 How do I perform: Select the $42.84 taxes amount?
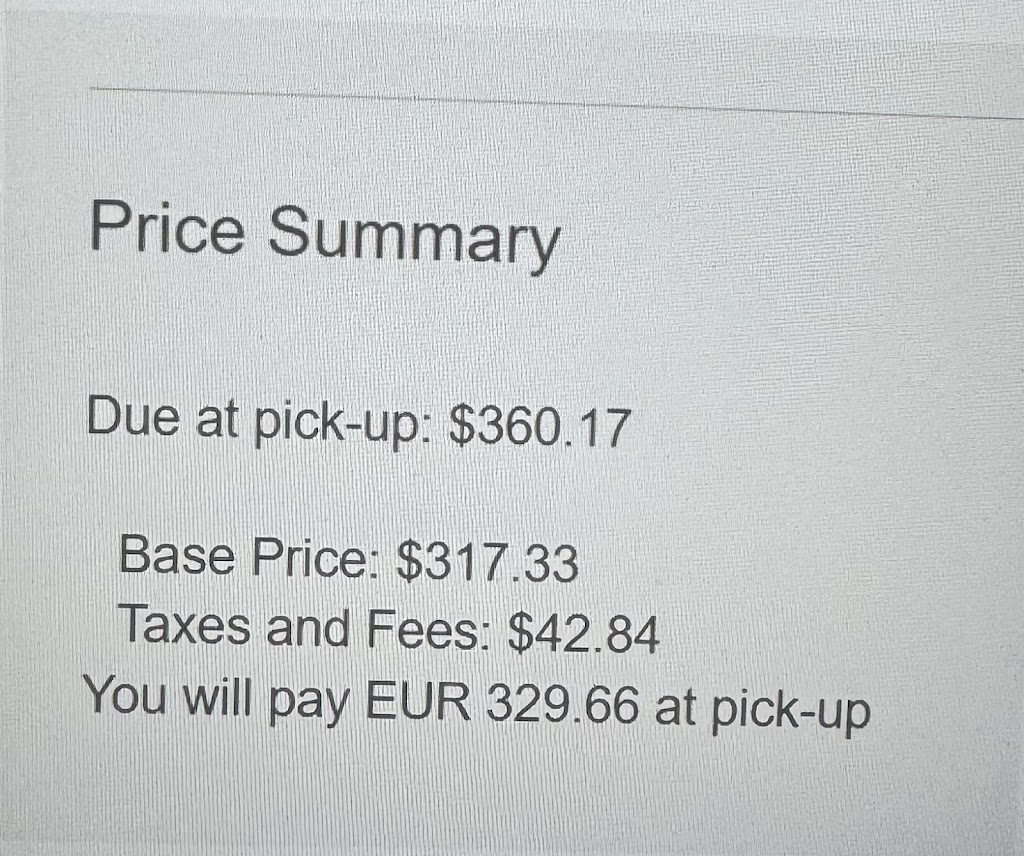583,634
